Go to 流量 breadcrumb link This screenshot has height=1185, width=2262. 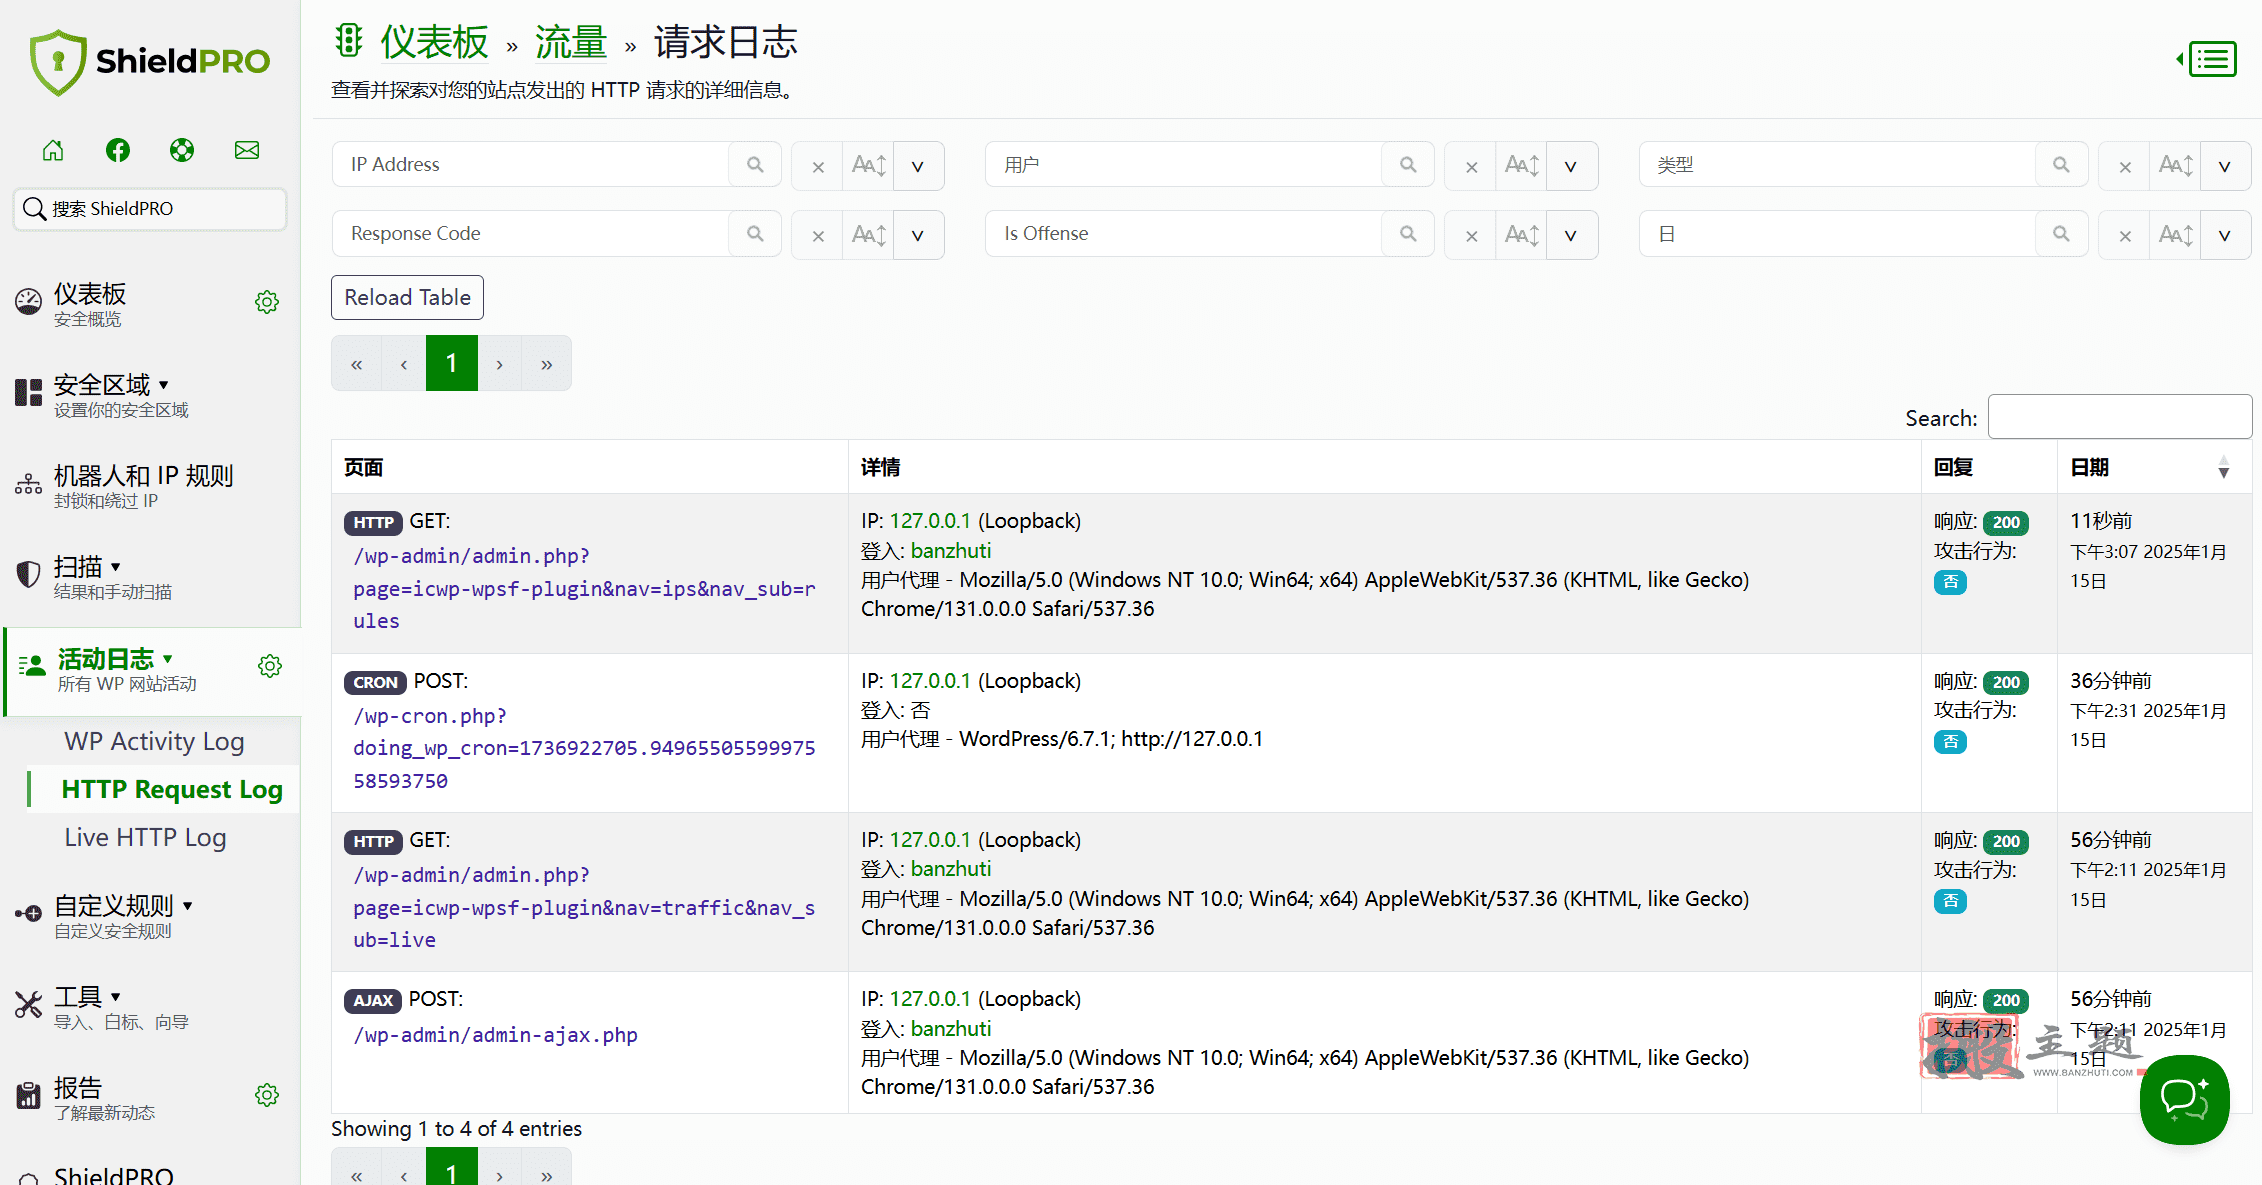(571, 42)
